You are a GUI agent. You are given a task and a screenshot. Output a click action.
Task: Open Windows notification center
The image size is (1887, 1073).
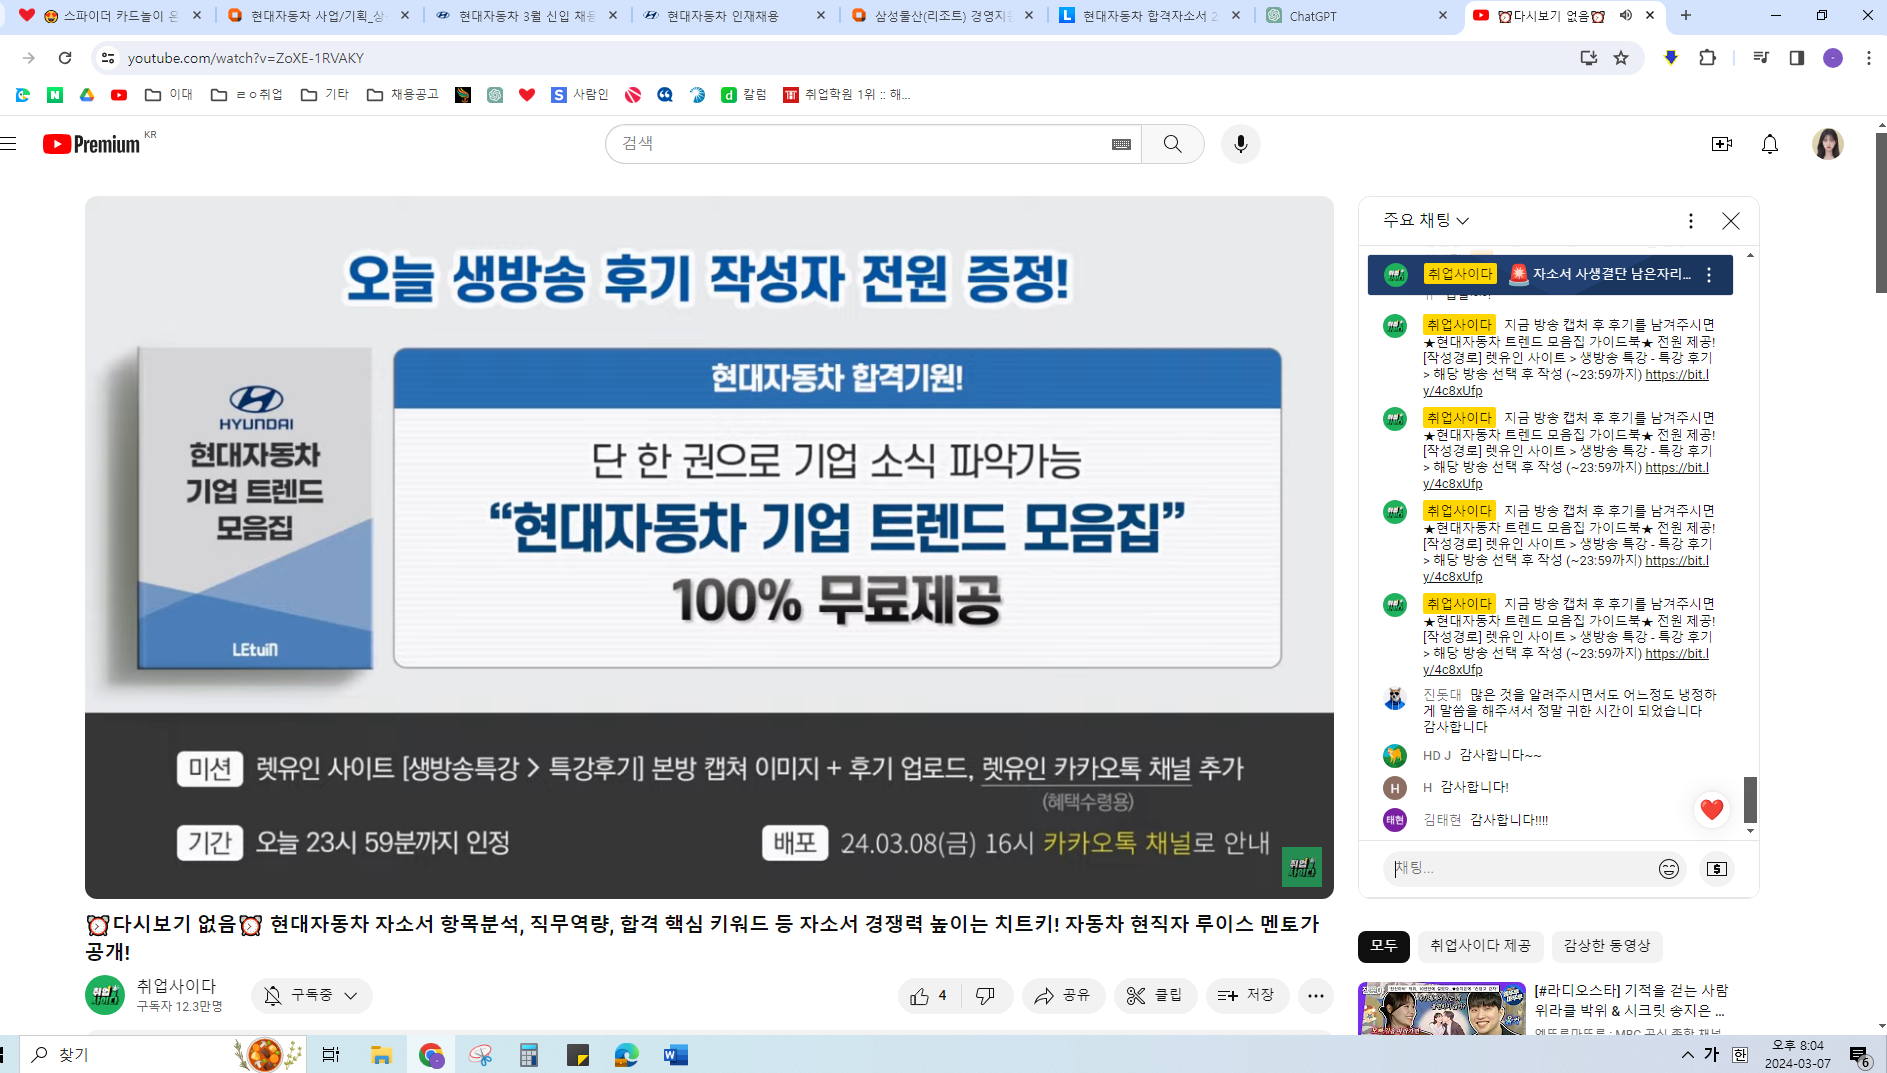[1860, 1055]
